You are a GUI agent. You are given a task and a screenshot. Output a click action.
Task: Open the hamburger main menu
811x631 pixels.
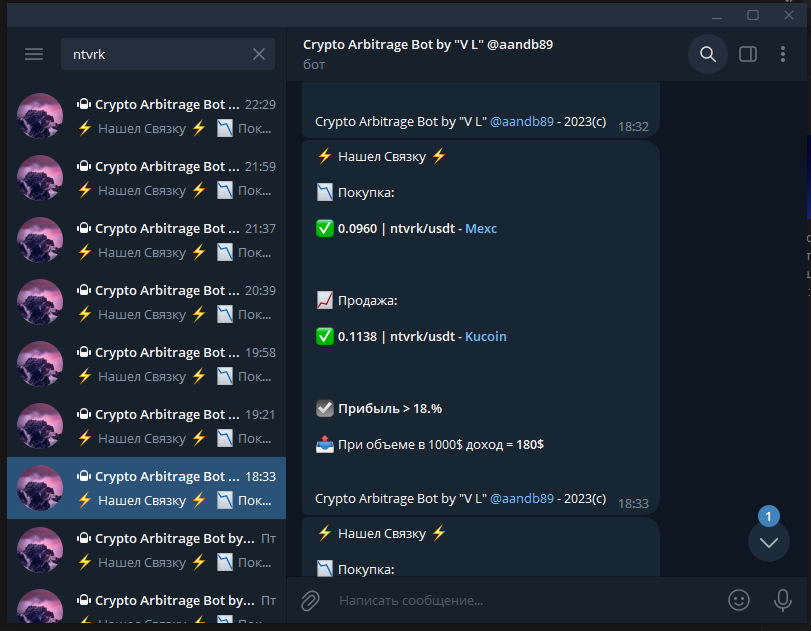(34, 54)
